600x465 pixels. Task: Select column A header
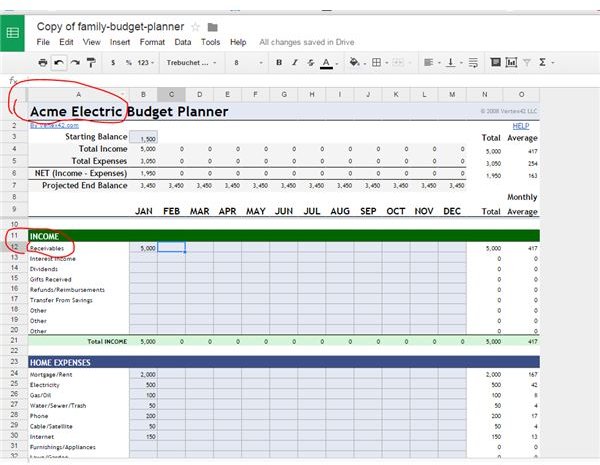[78, 95]
